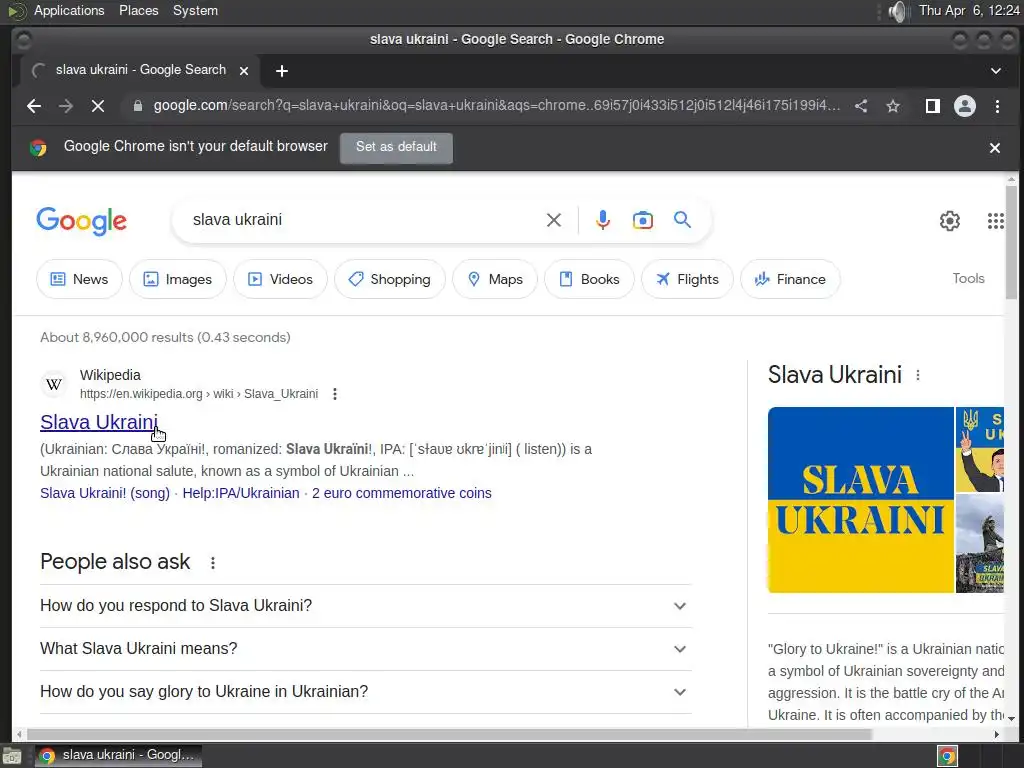
Task: Switch to Finance results
Action: pyautogui.click(x=790, y=280)
